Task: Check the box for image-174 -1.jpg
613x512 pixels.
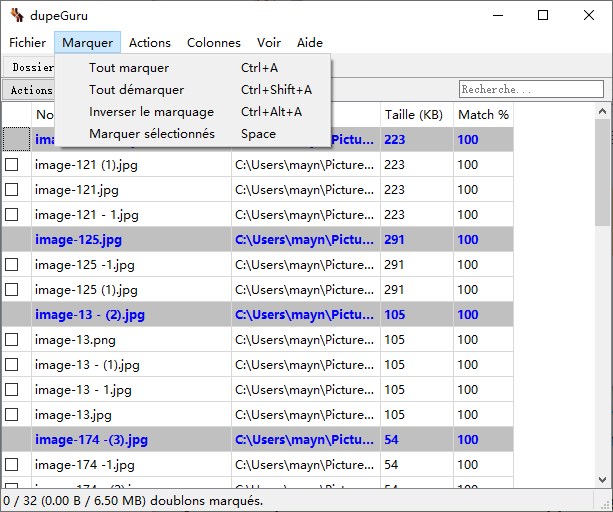Action: click(x=12, y=465)
